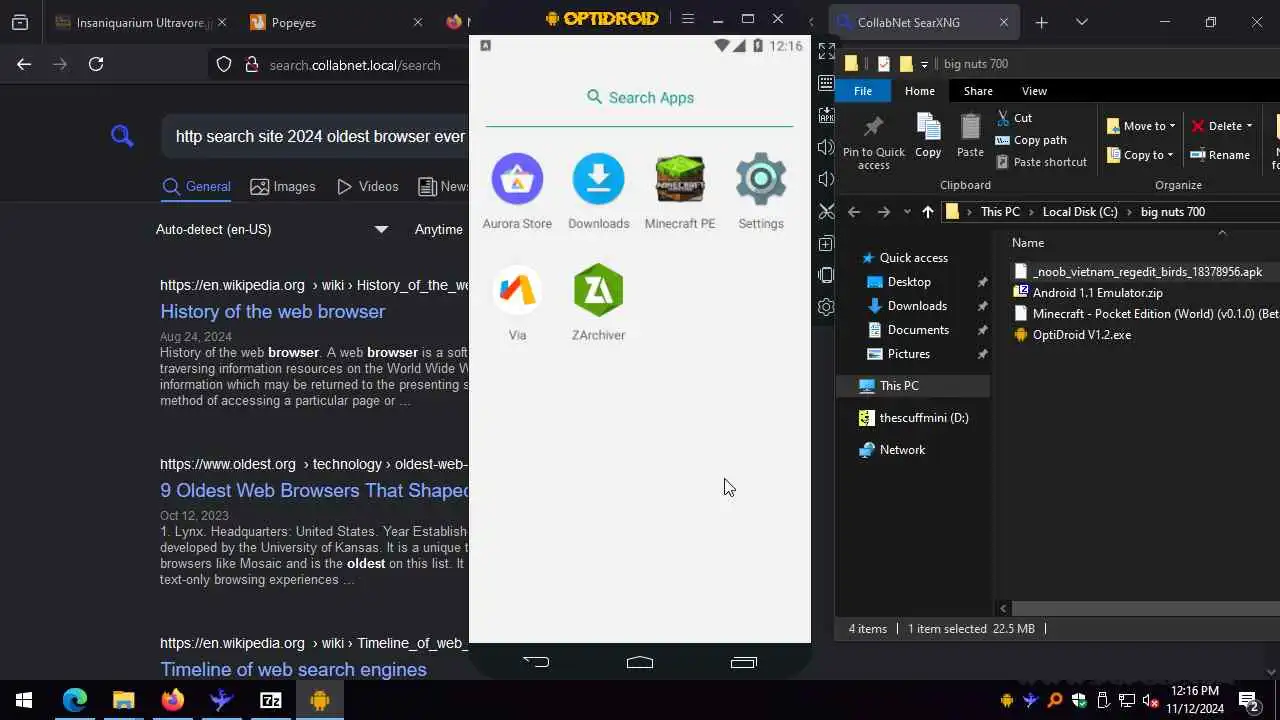Open the Firefox list all tabs chevron
This screenshot has height=720, width=1280.
[x=1081, y=22]
